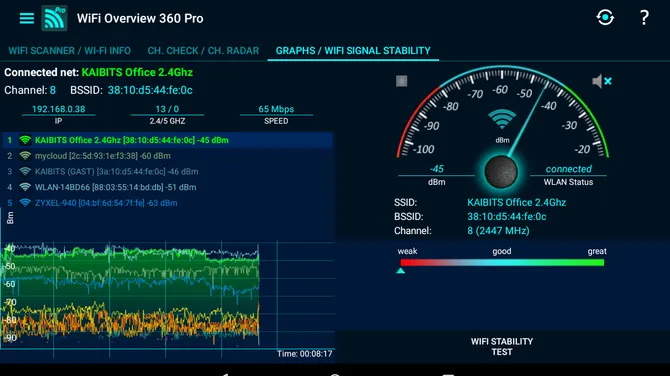This screenshot has width=670, height=376.
Task: Select the ZYXEL-940 network row
Action: 168,203
